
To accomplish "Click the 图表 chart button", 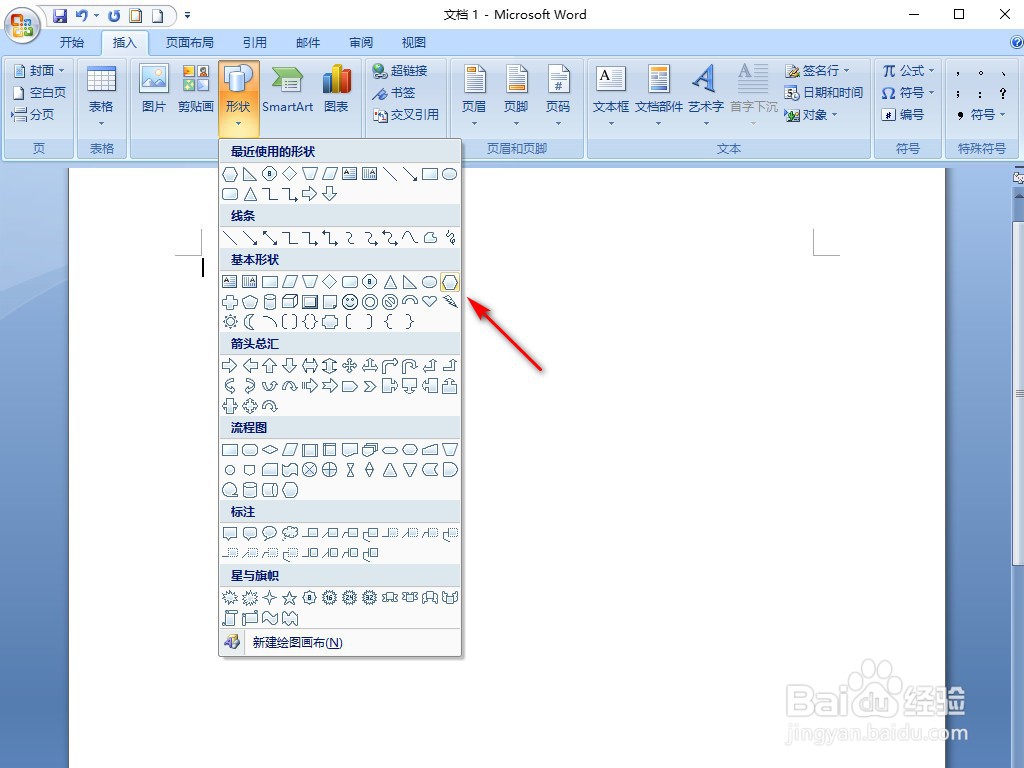I will point(336,89).
